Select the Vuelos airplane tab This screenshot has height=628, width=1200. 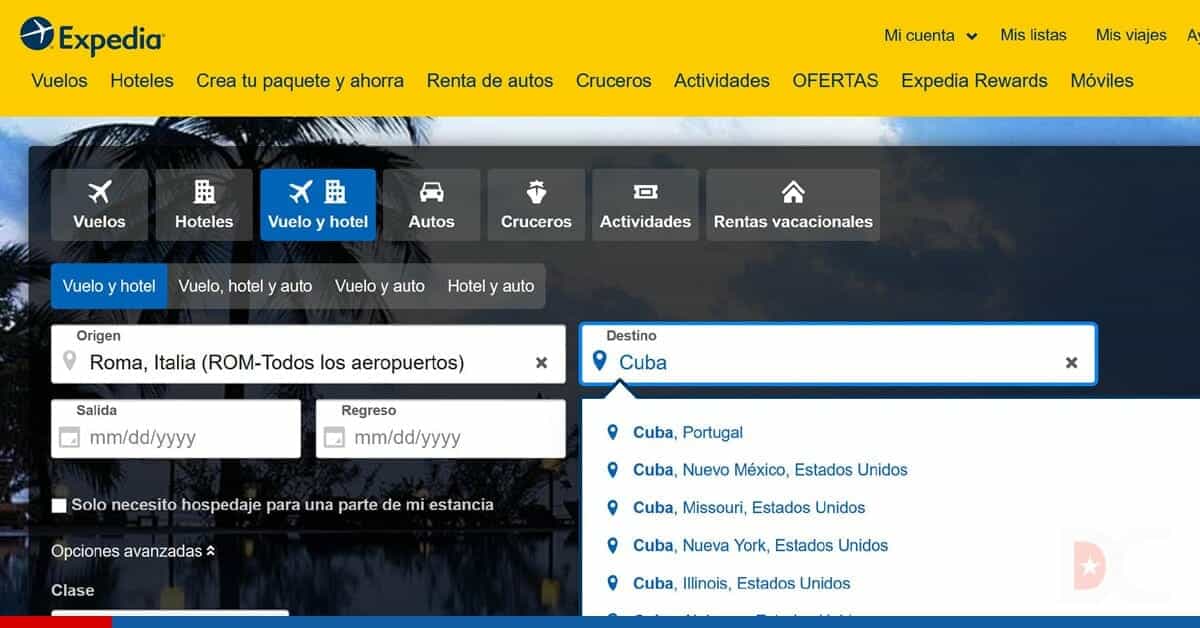tap(99, 205)
